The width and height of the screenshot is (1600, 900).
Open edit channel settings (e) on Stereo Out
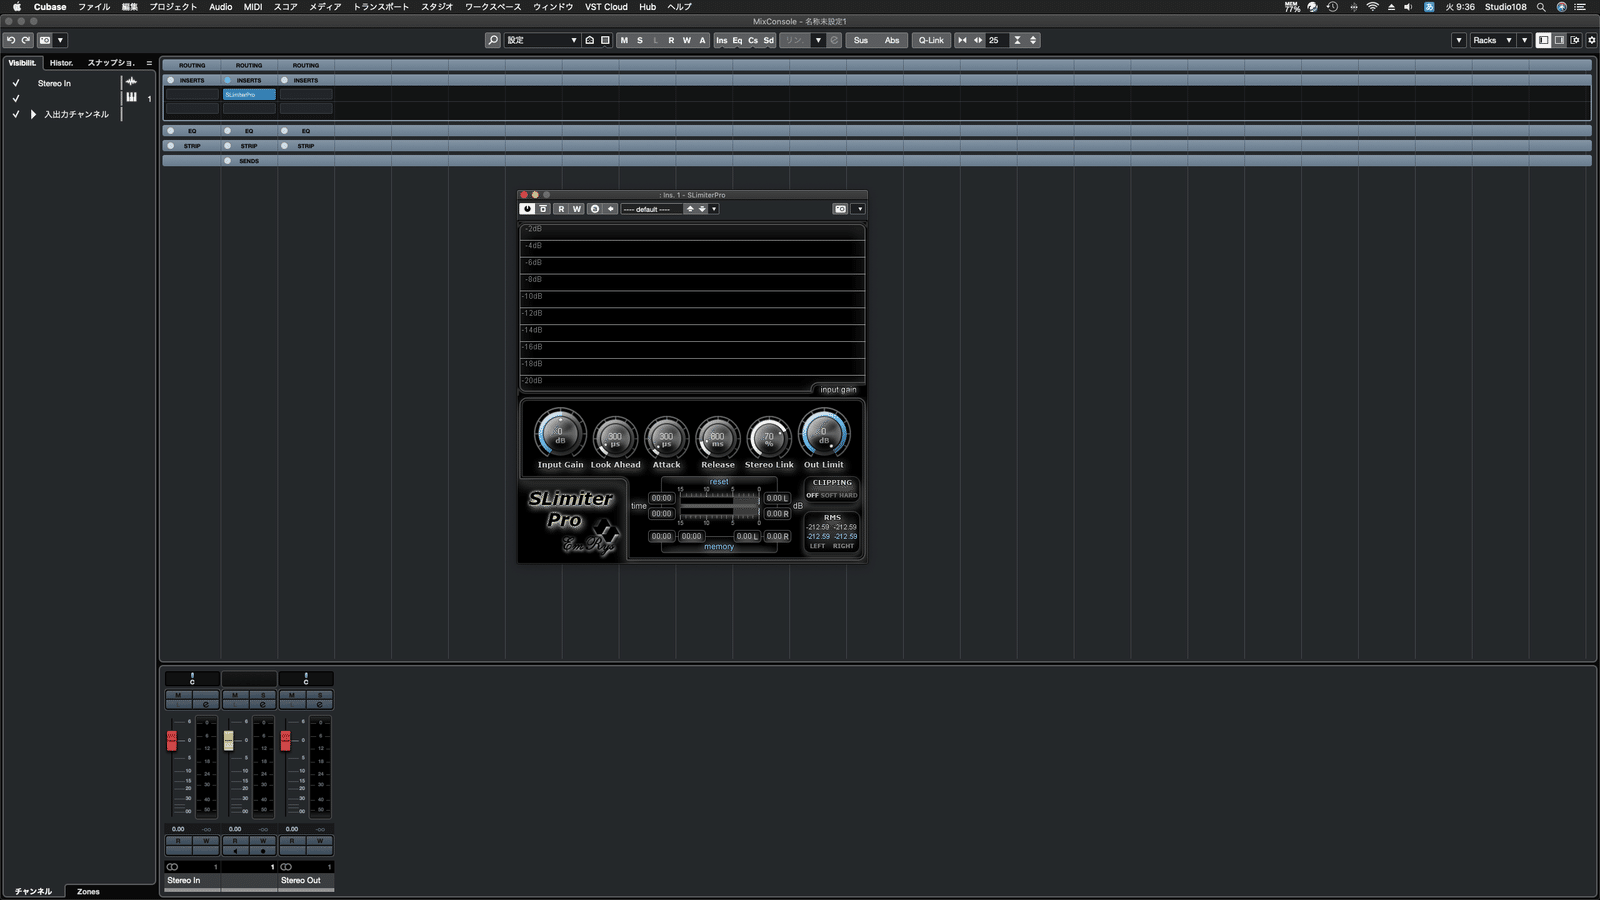(319, 704)
